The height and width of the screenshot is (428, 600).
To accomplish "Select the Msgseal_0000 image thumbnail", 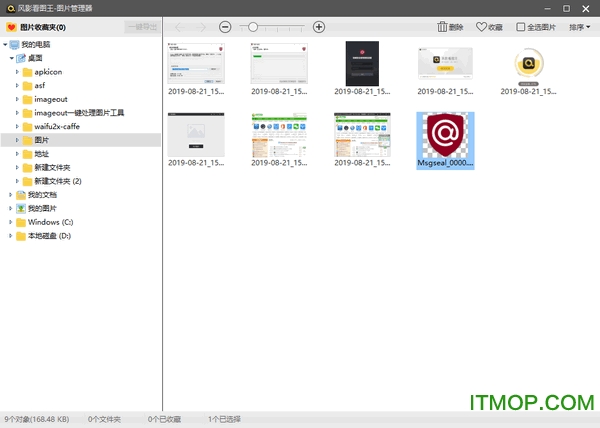I will (x=445, y=140).
